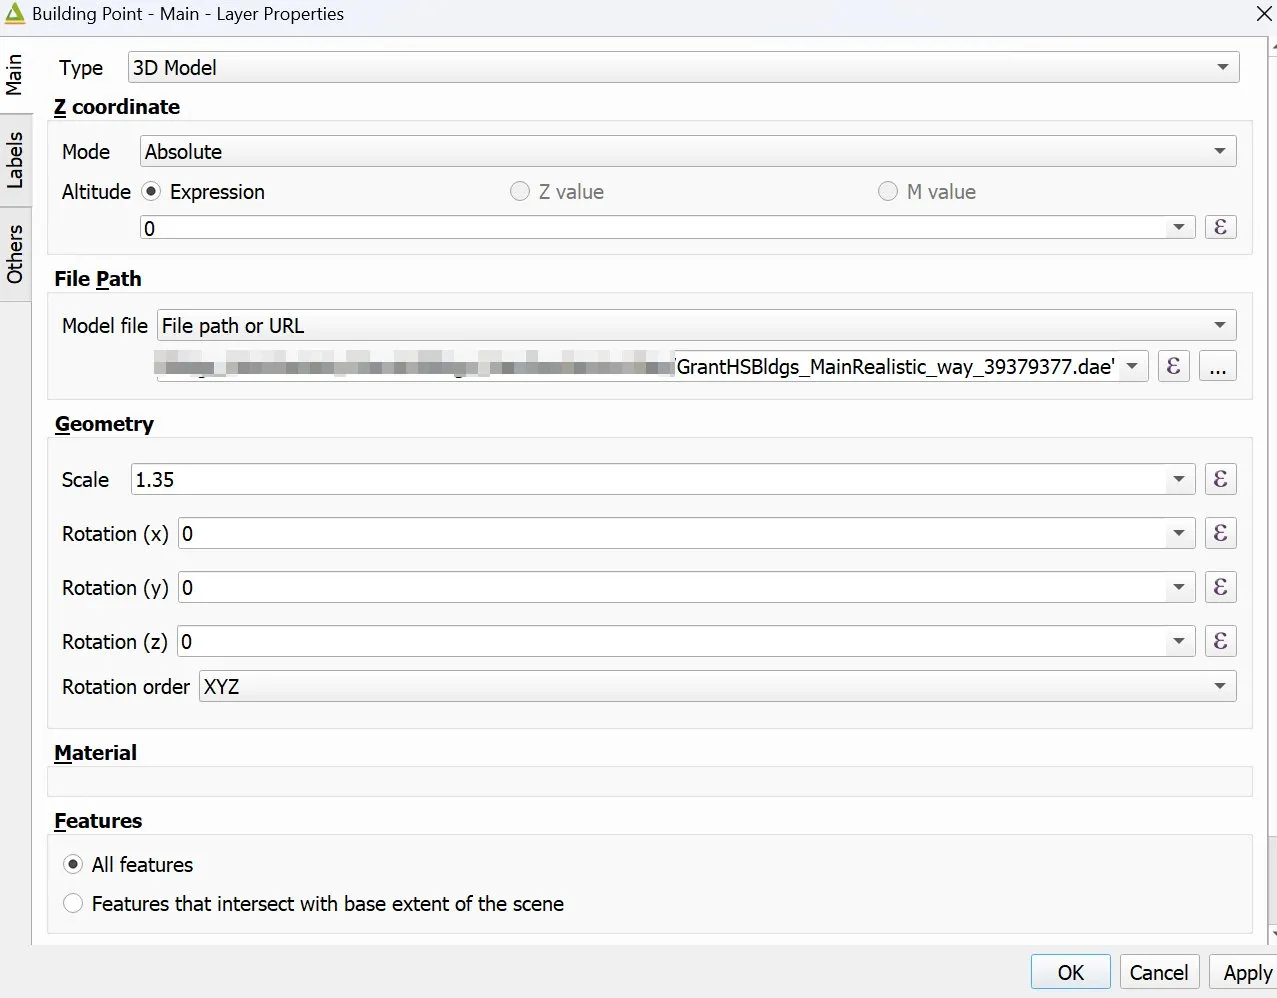Open the Model file source dropdown

697,325
